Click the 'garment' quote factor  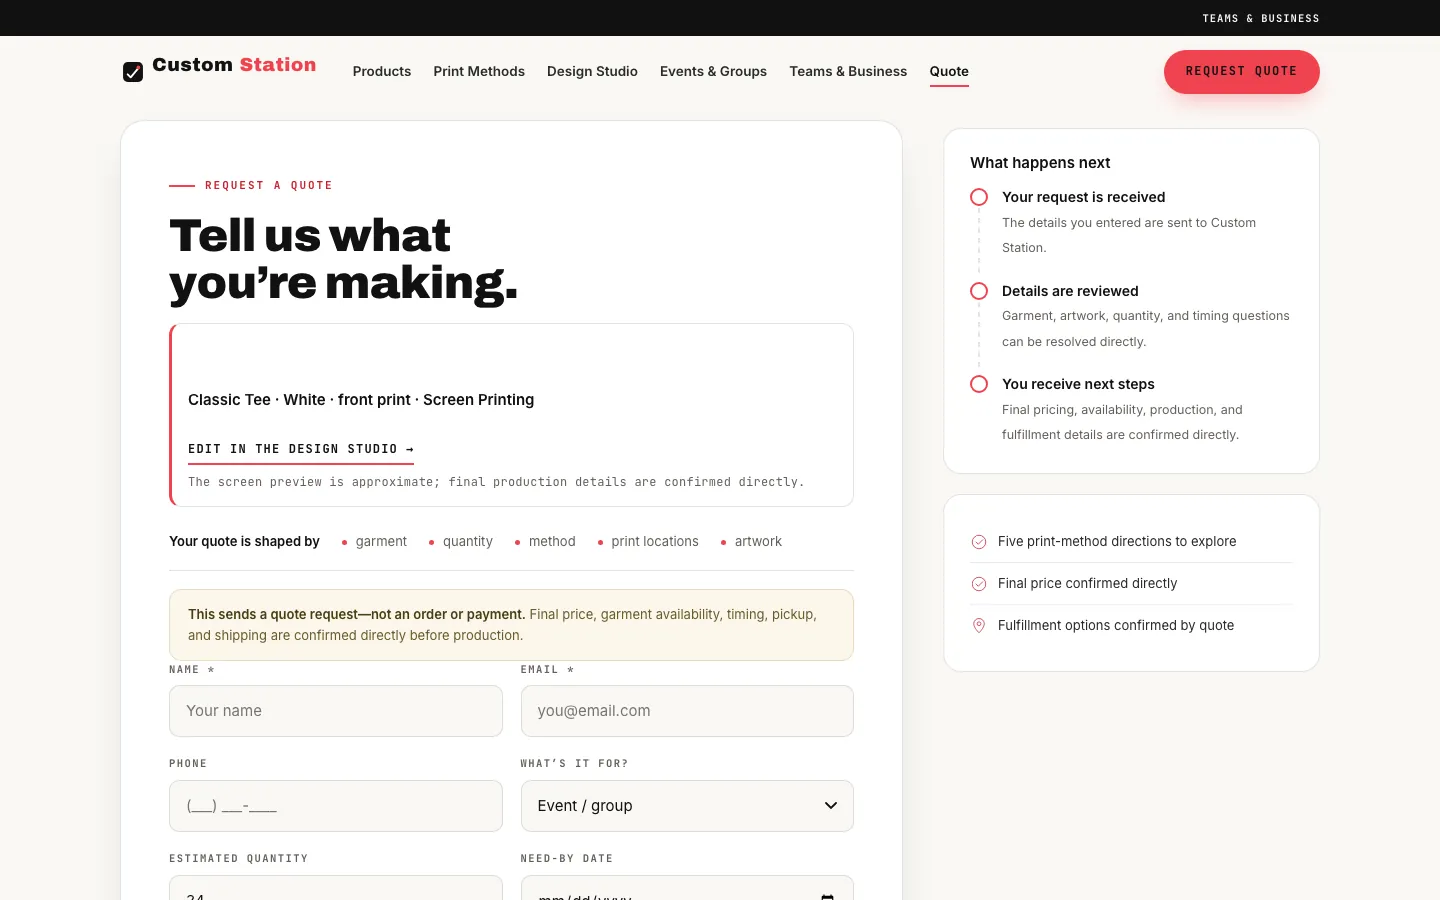pyautogui.click(x=381, y=542)
